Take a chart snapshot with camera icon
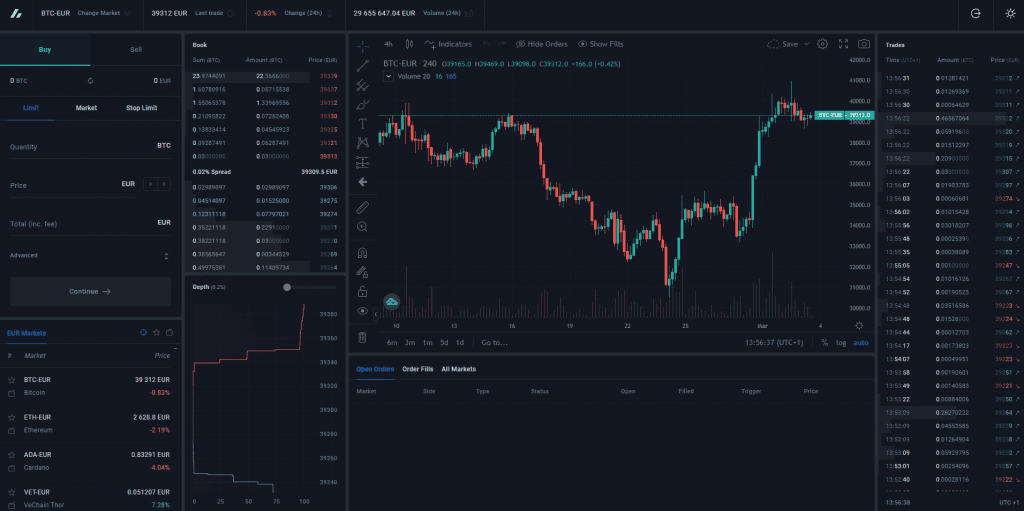Screen dimensions: 1024x511 [x=862, y=44]
